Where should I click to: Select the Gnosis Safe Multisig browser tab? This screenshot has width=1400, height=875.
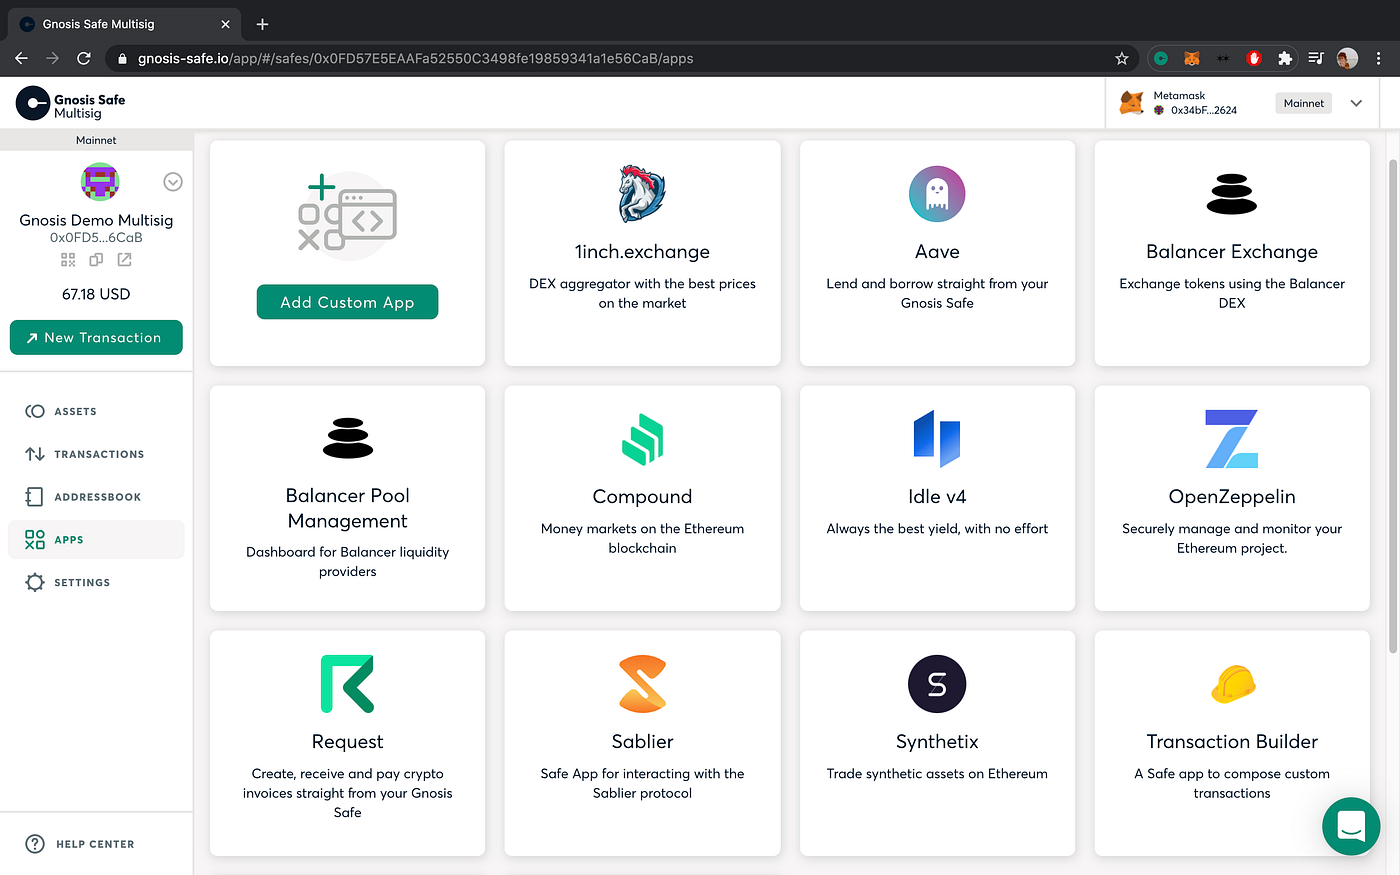tap(126, 24)
